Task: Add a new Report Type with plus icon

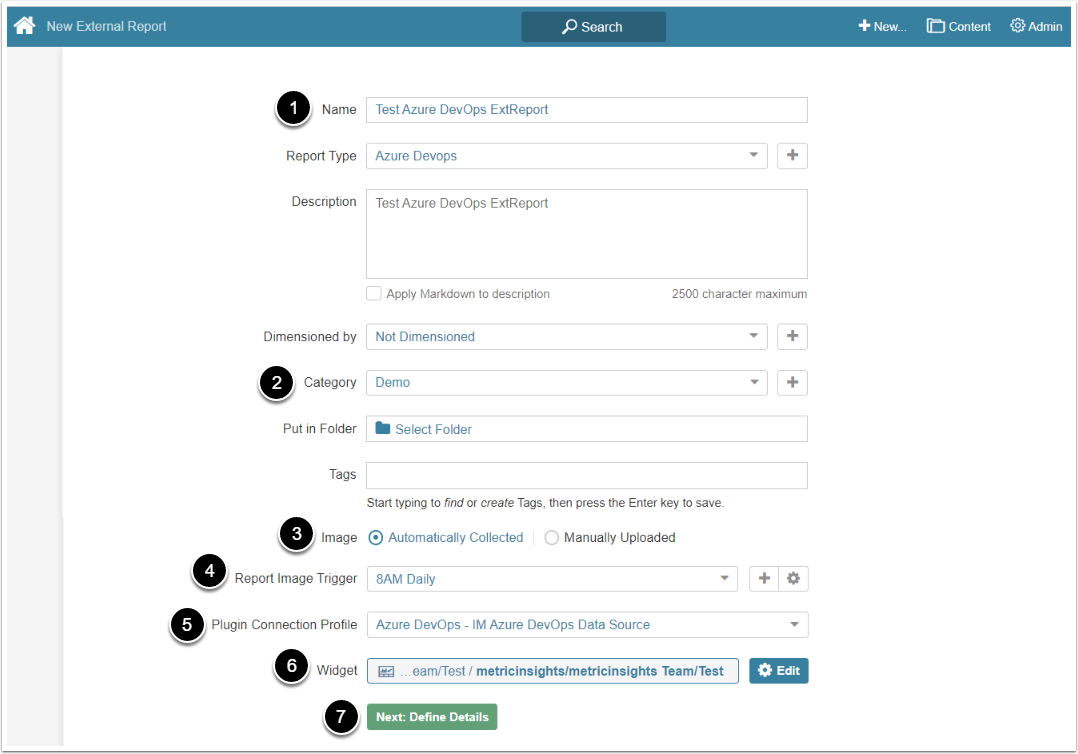Action: (x=792, y=156)
